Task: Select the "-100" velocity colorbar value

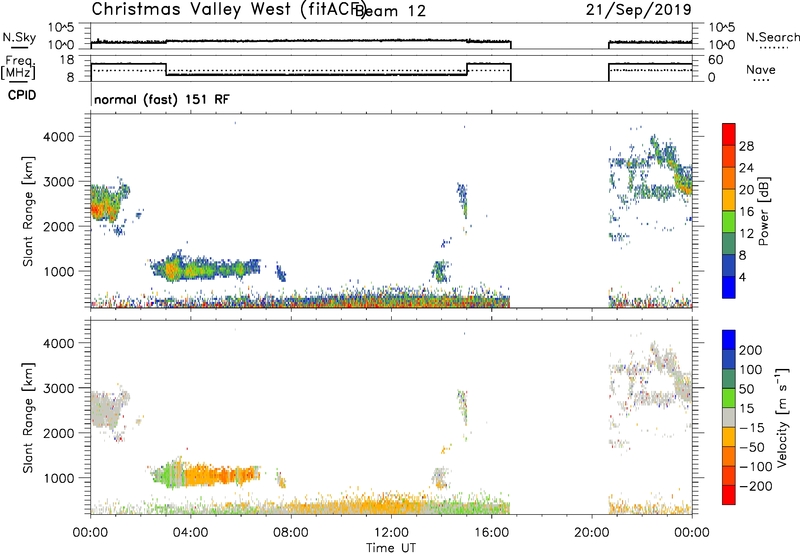Action: (756, 466)
